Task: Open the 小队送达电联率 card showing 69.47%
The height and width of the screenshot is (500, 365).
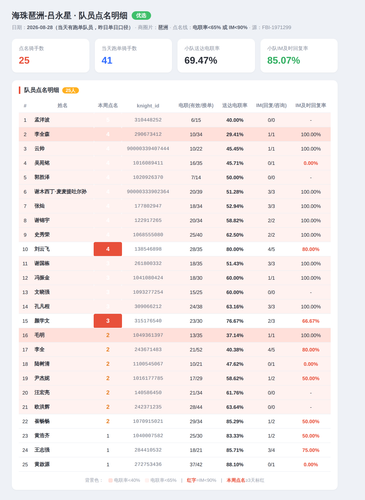Action: pyautogui.click(x=216, y=56)
